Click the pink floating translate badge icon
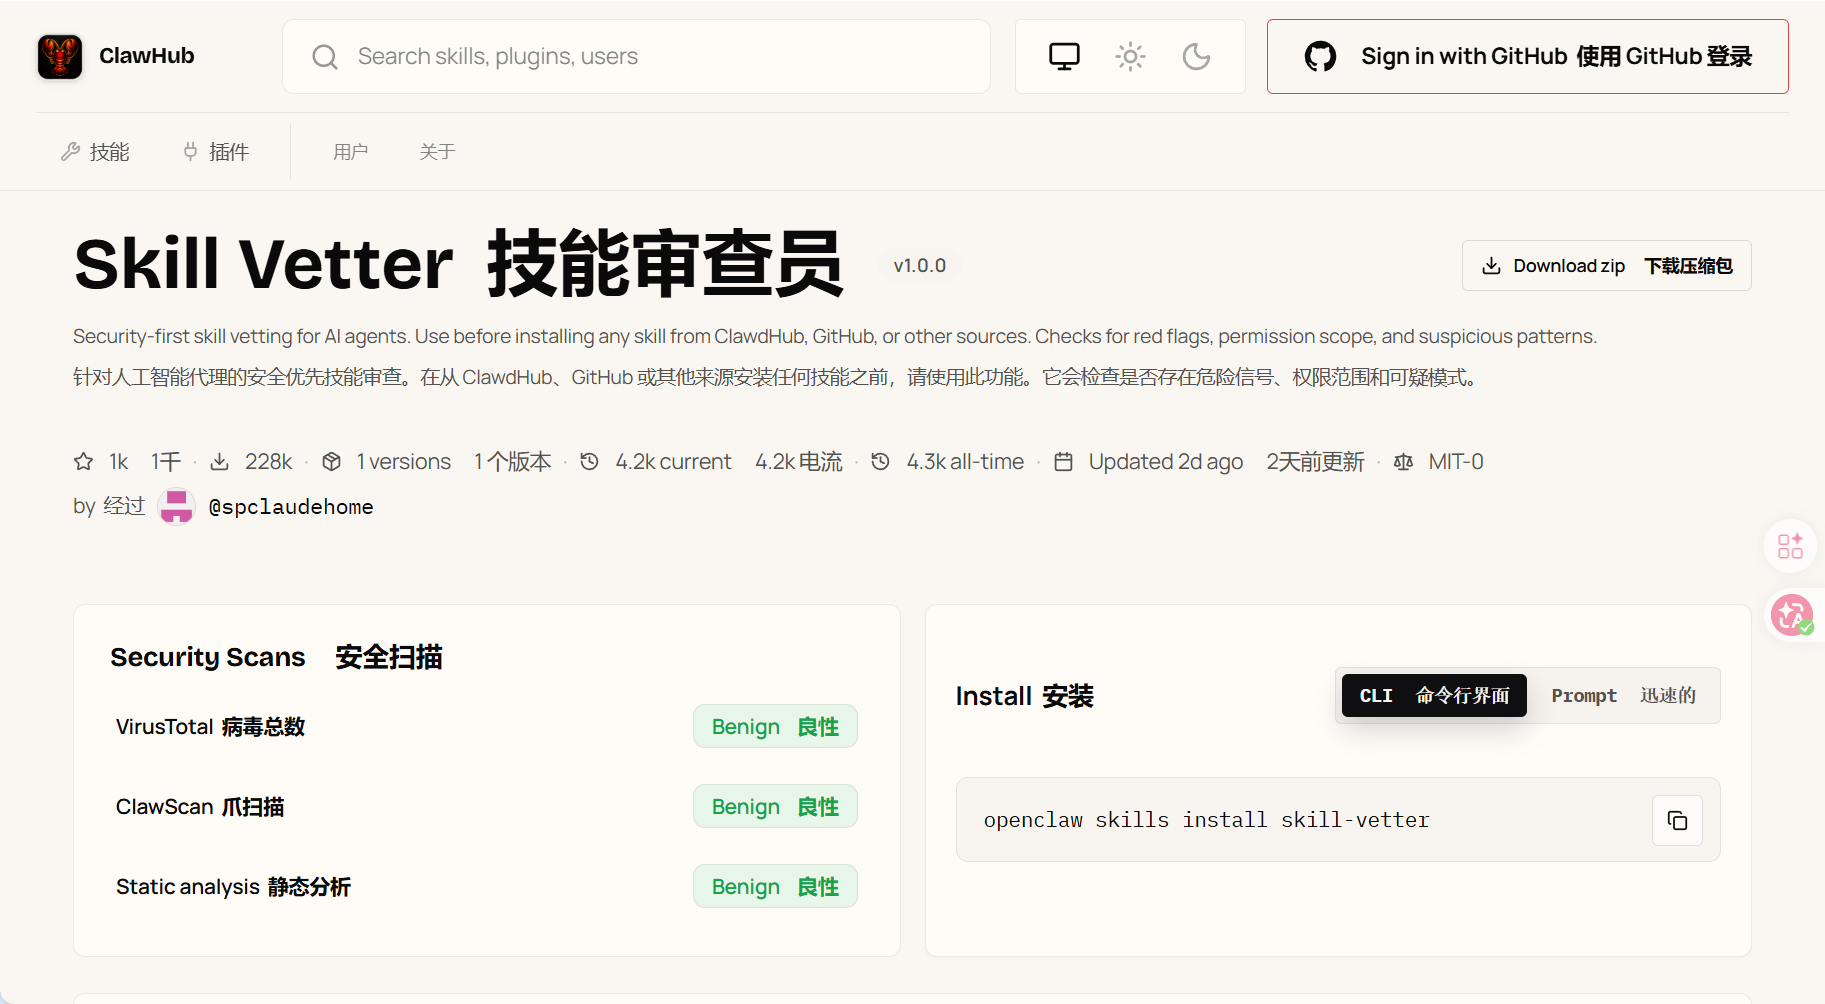Screen dimensions: 1825x1004 click(x=1791, y=615)
